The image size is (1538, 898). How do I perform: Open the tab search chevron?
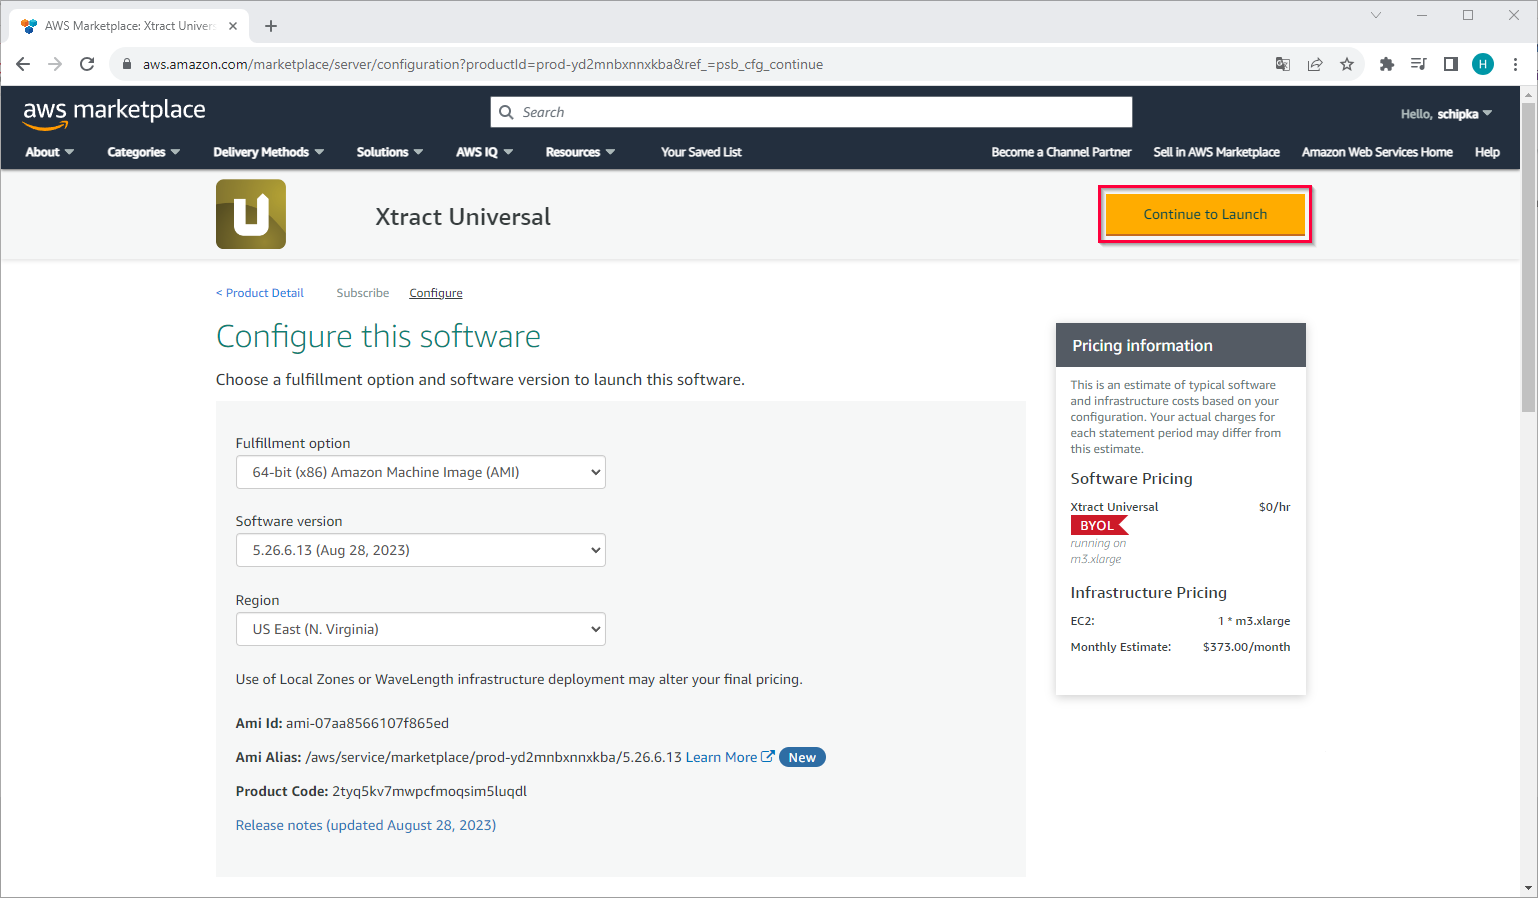[x=1376, y=15]
